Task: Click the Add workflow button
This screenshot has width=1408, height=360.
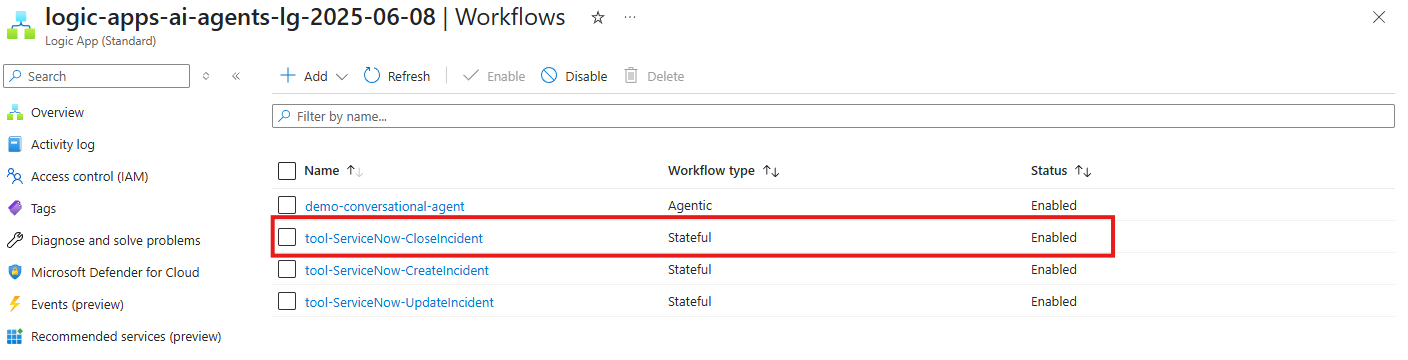Action: 303,76
